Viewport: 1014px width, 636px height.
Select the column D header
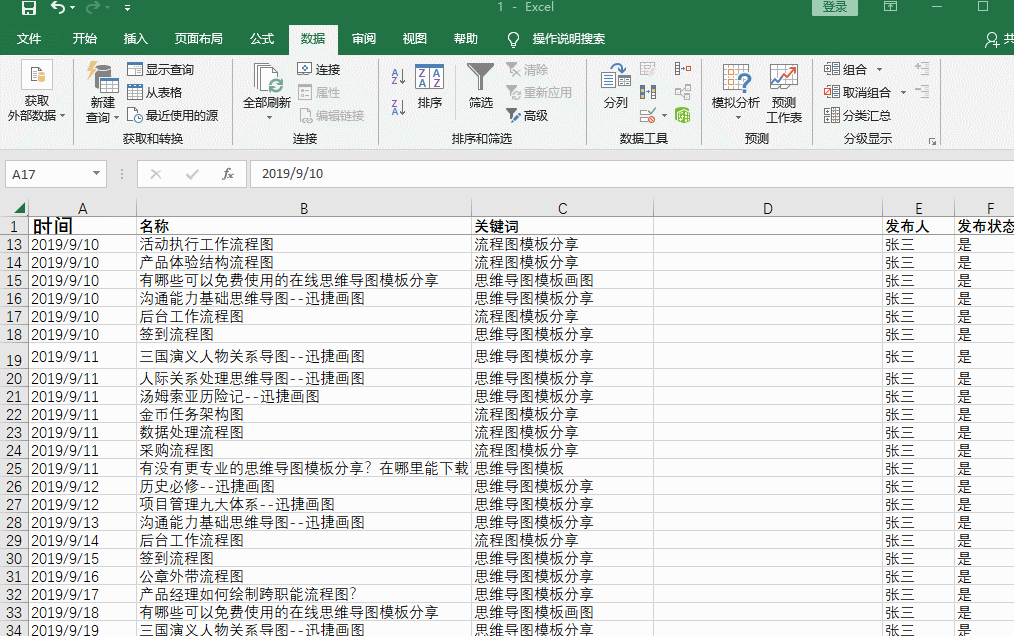coord(768,208)
